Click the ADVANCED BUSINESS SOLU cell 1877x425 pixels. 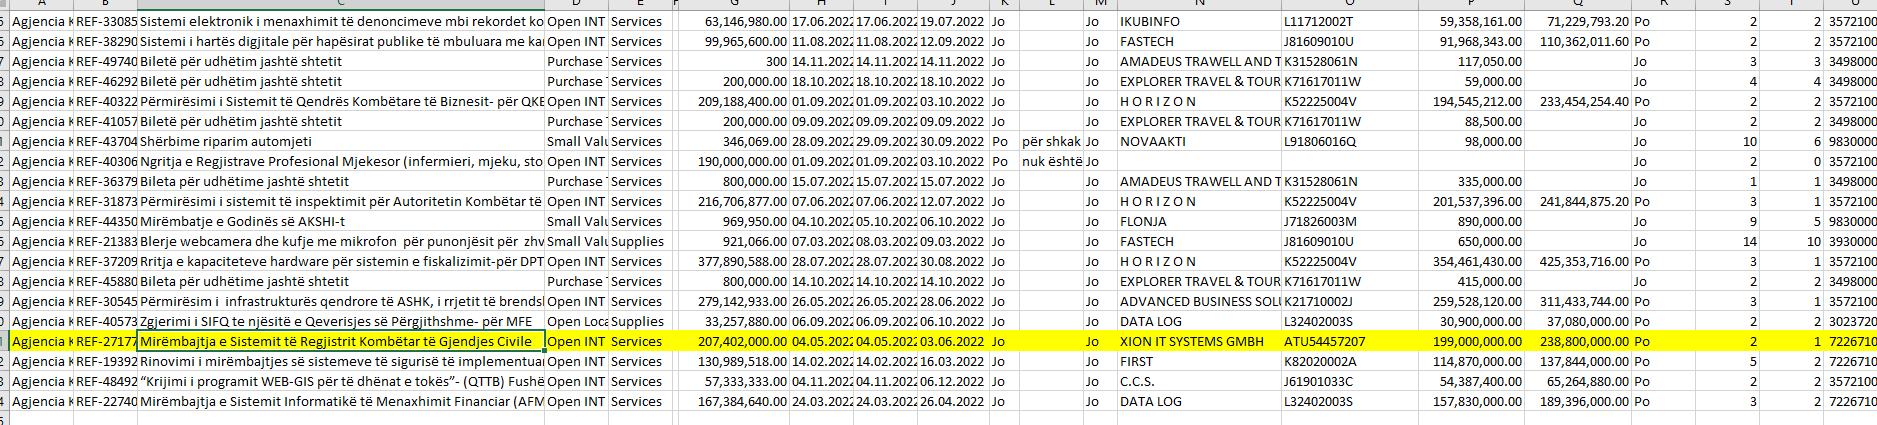pos(1199,302)
